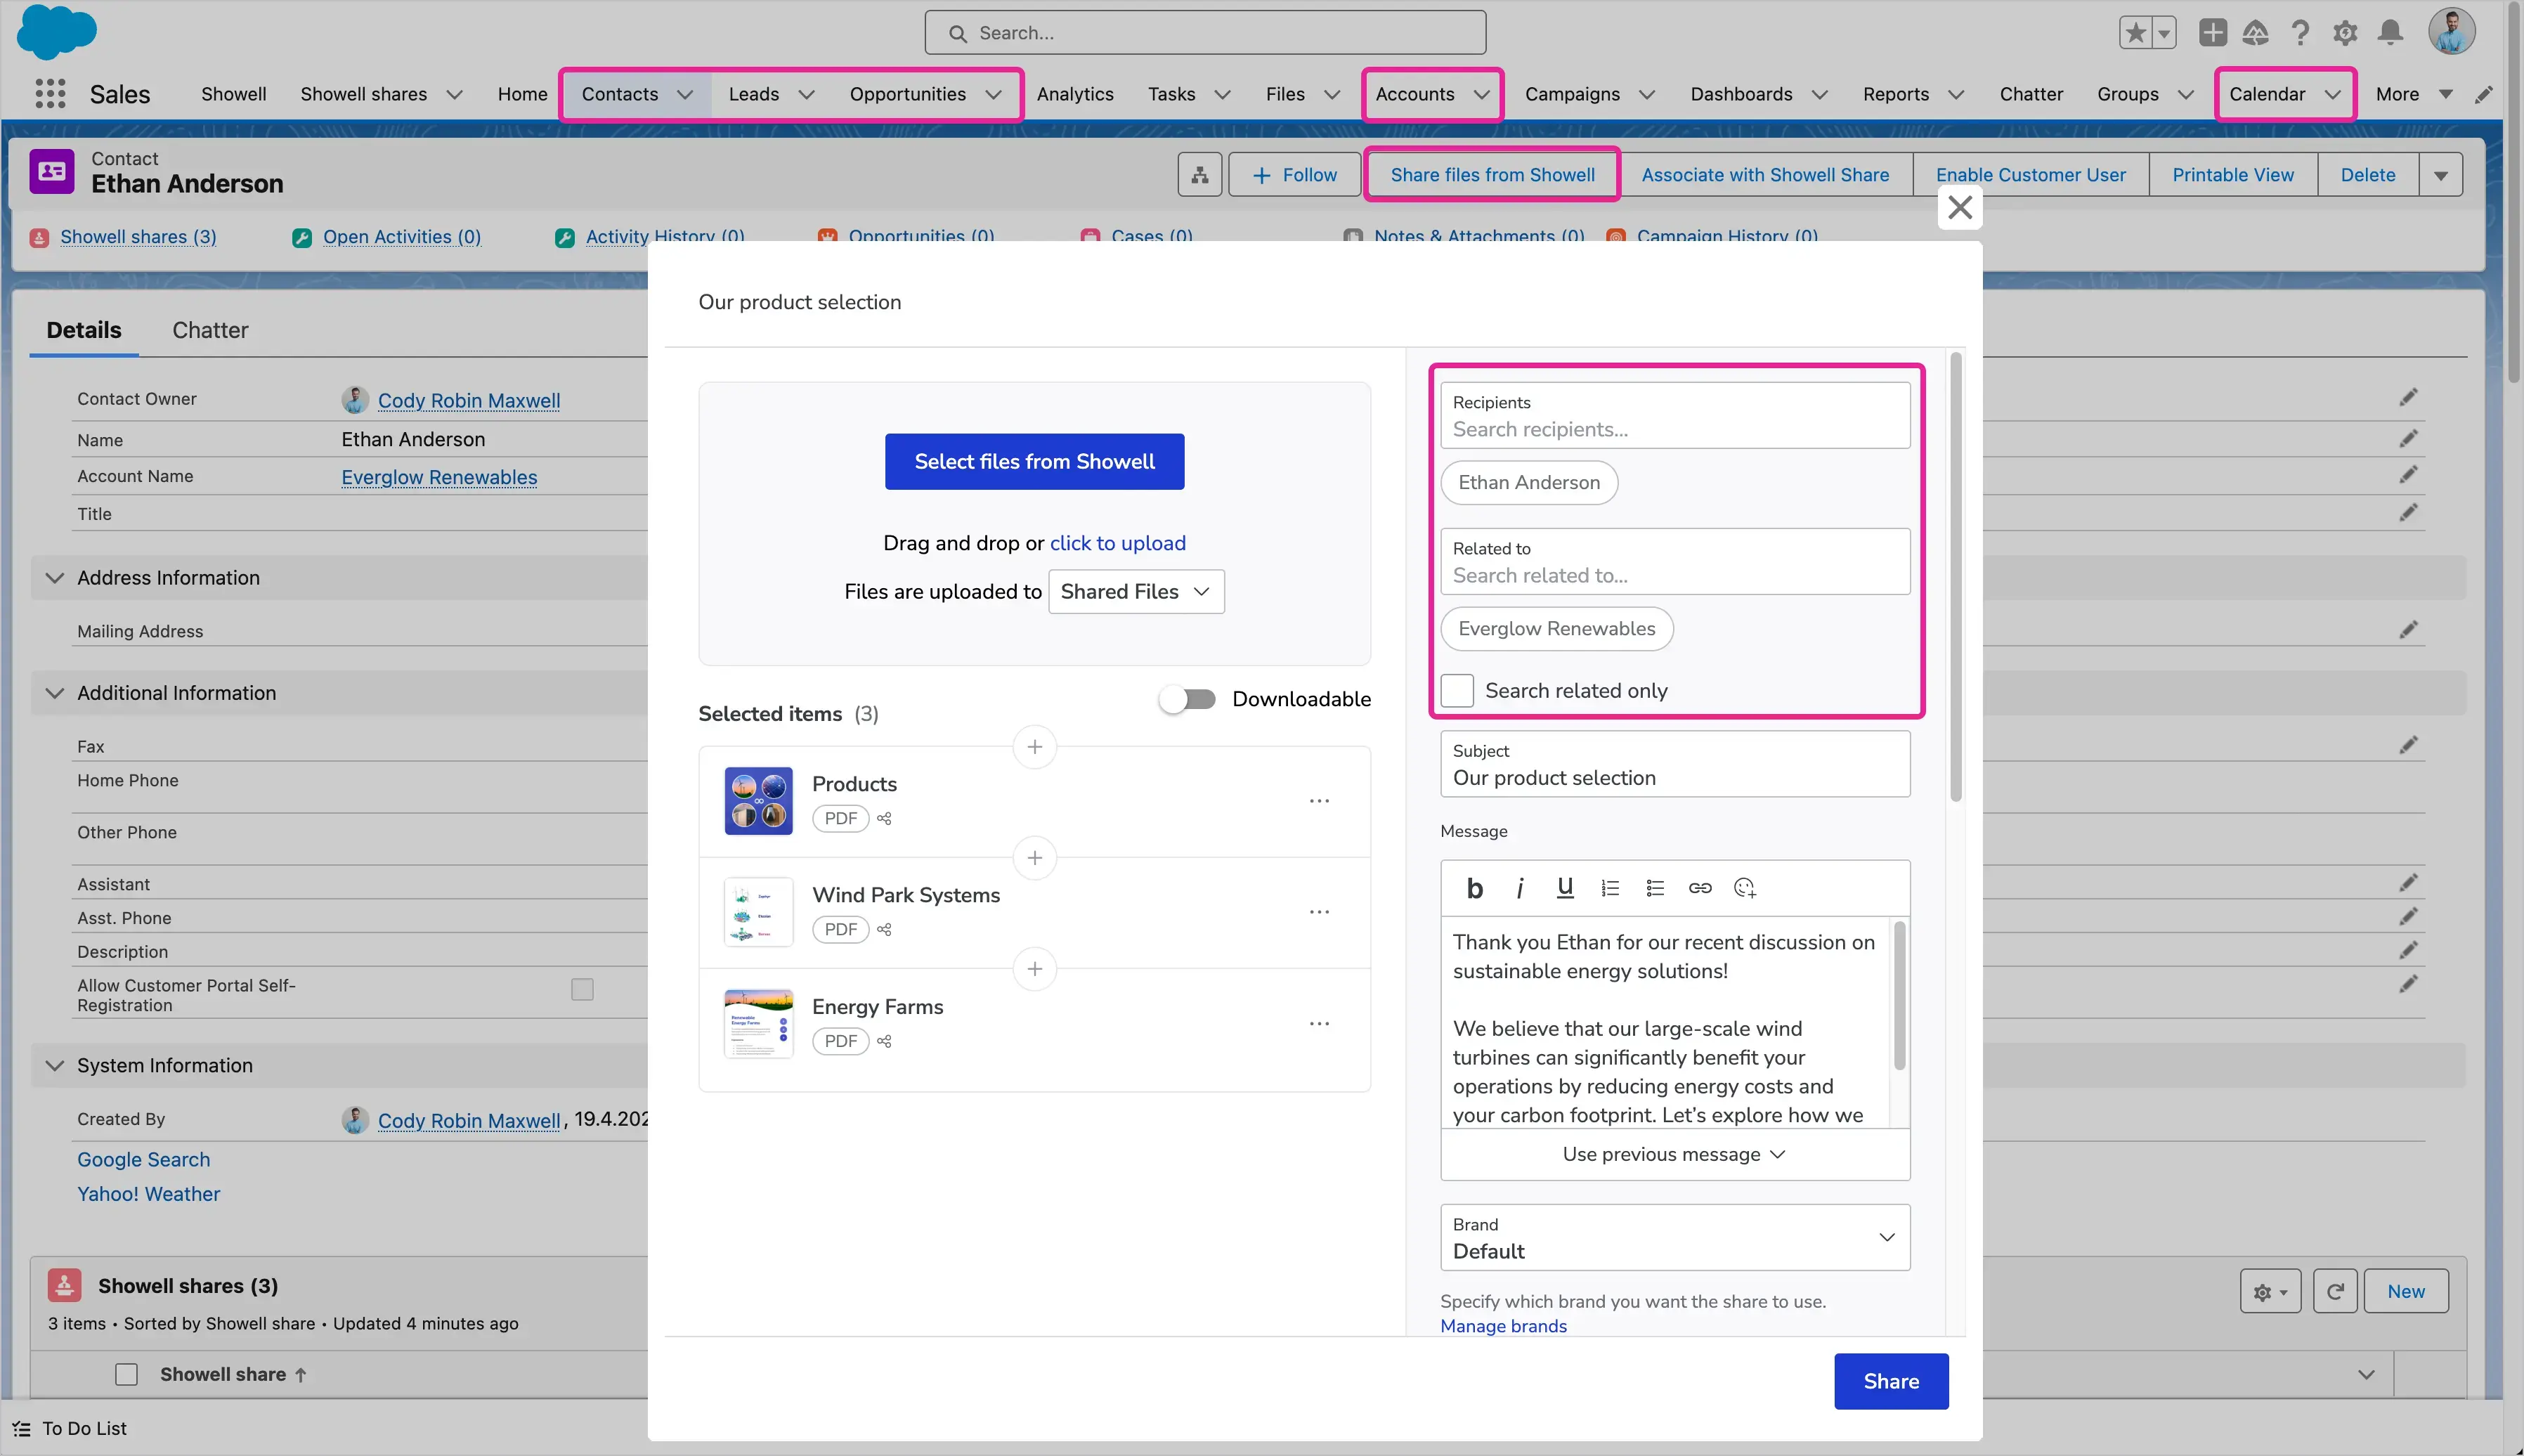Open the App Launcher grid icon
The width and height of the screenshot is (2524, 1456).
pos(50,94)
